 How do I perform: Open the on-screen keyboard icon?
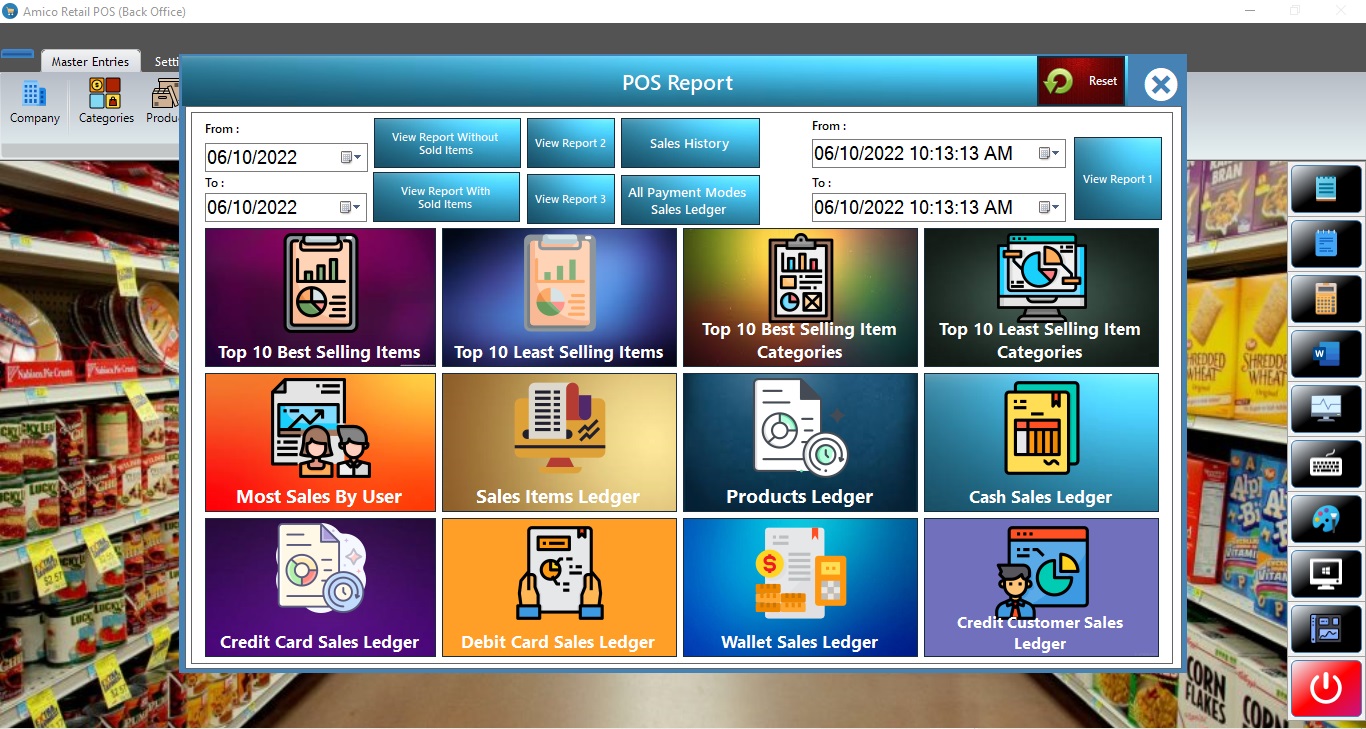(x=1326, y=464)
